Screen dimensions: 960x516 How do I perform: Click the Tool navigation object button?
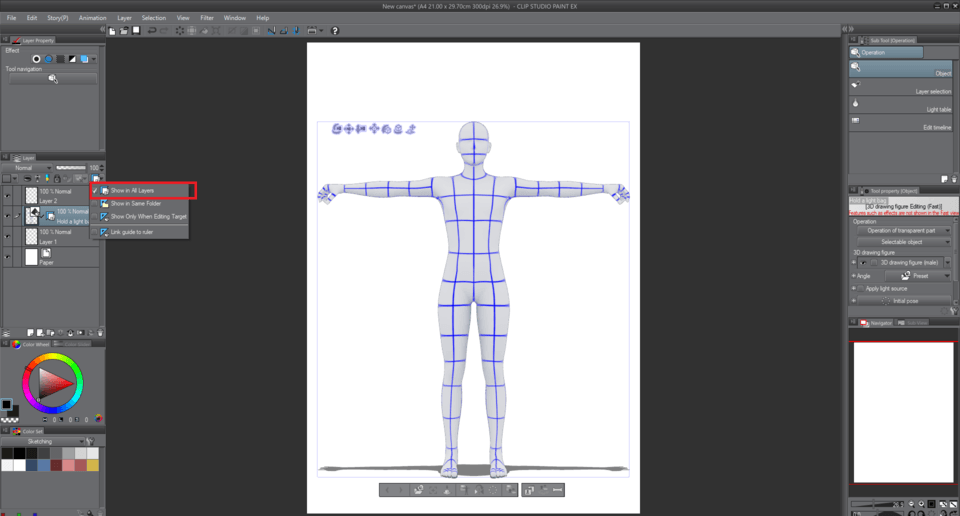[53, 79]
